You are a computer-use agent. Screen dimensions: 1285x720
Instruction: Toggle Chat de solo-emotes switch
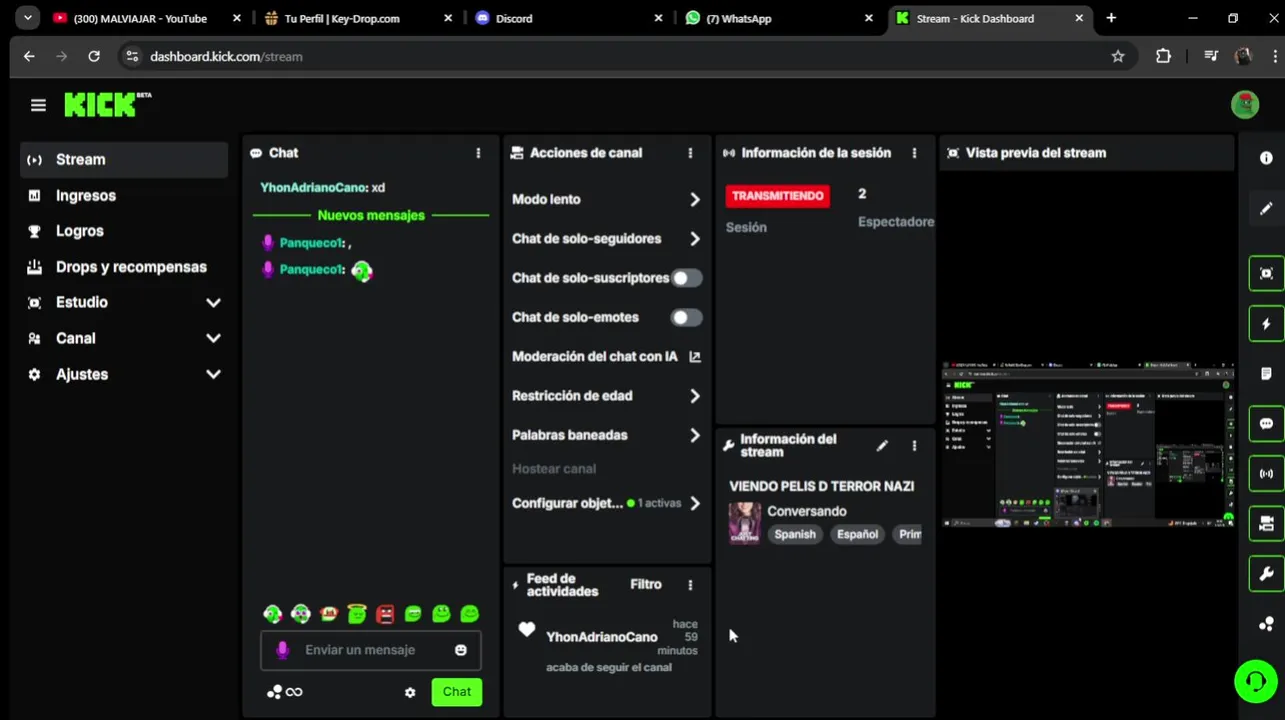(686, 317)
